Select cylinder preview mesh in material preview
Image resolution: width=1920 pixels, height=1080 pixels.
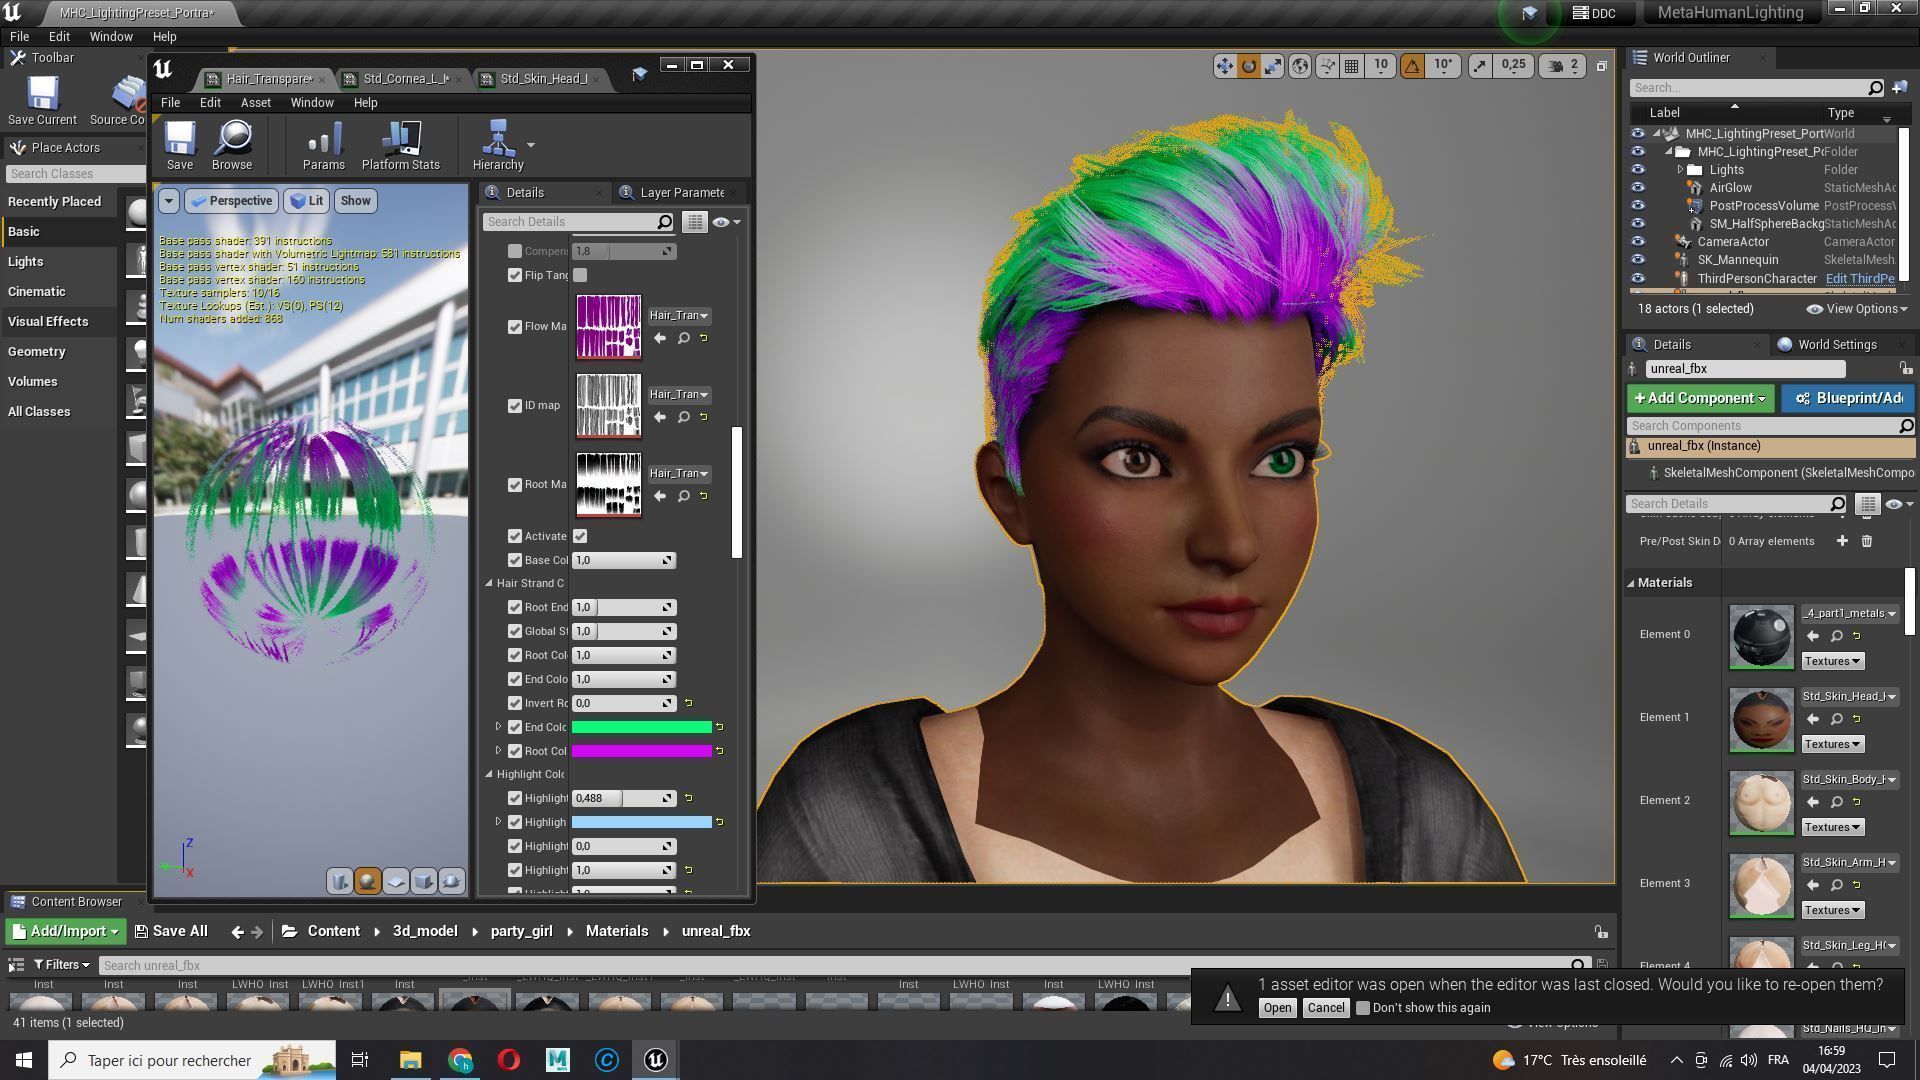339,881
